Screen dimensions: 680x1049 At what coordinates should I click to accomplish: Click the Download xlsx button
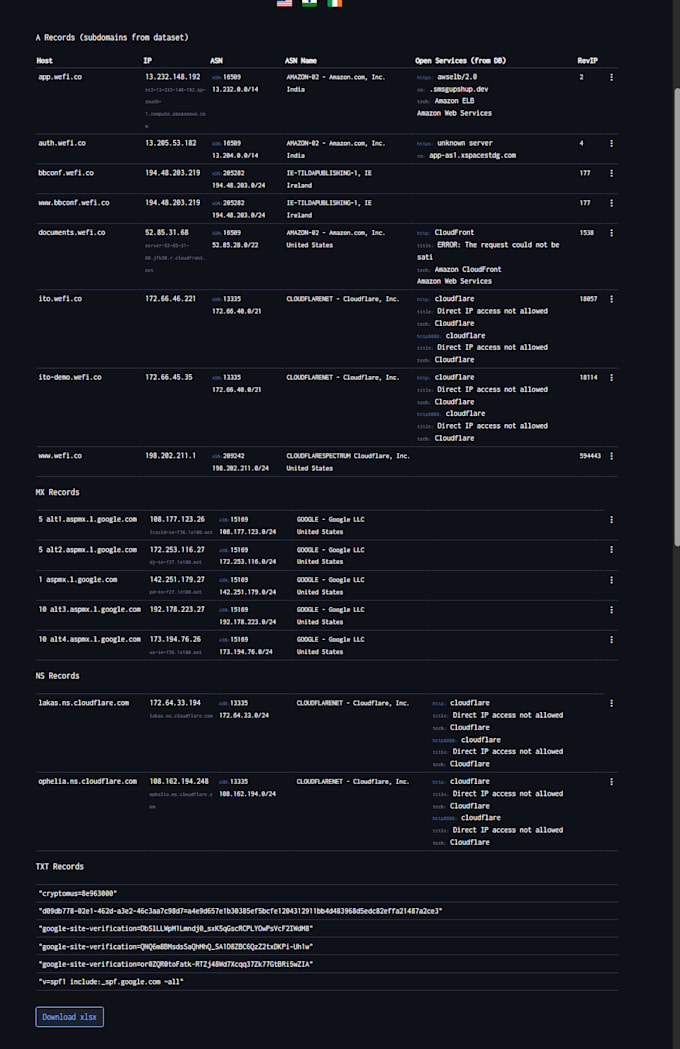coord(70,1017)
